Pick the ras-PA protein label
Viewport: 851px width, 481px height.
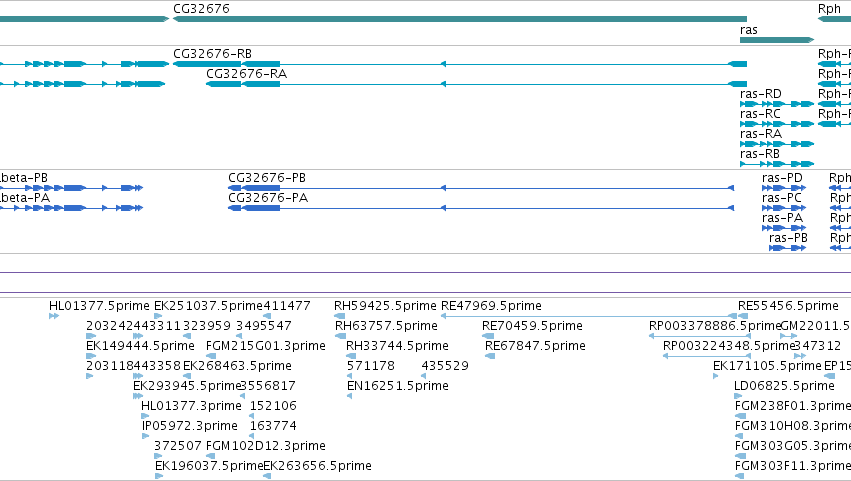click(782, 218)
